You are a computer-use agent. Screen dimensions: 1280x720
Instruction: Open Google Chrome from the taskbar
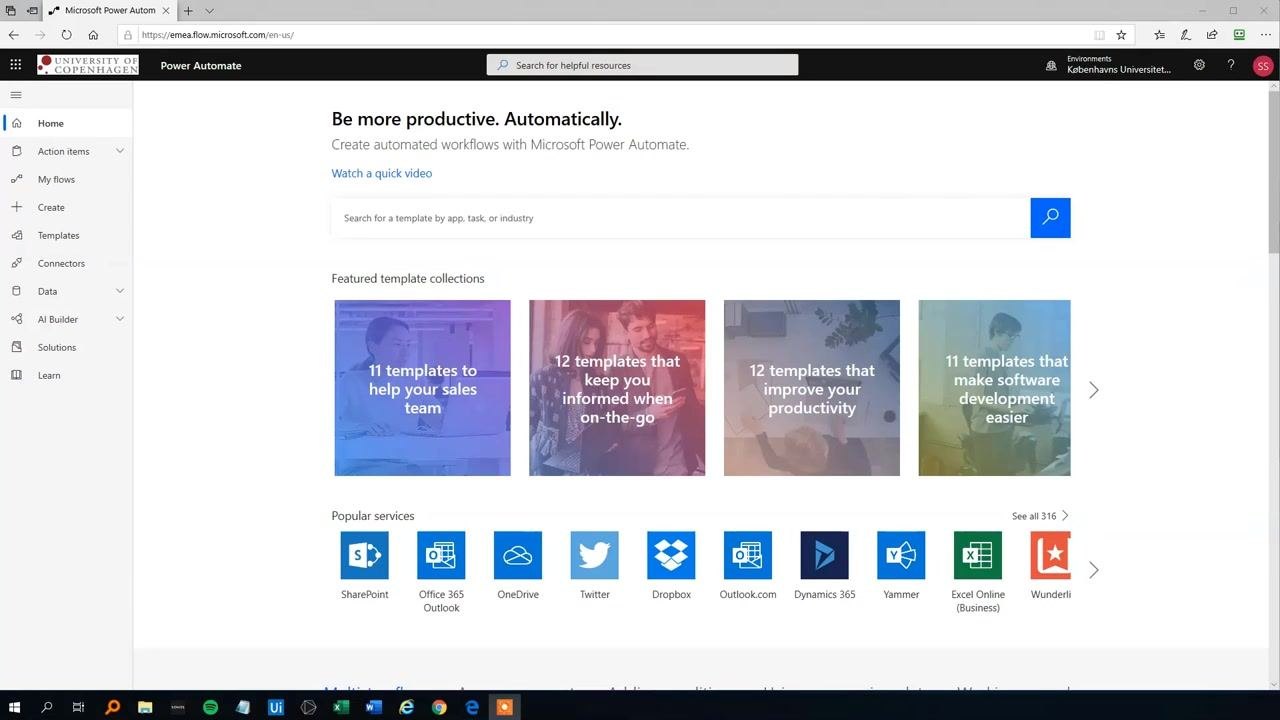click(x=439, y=707)
